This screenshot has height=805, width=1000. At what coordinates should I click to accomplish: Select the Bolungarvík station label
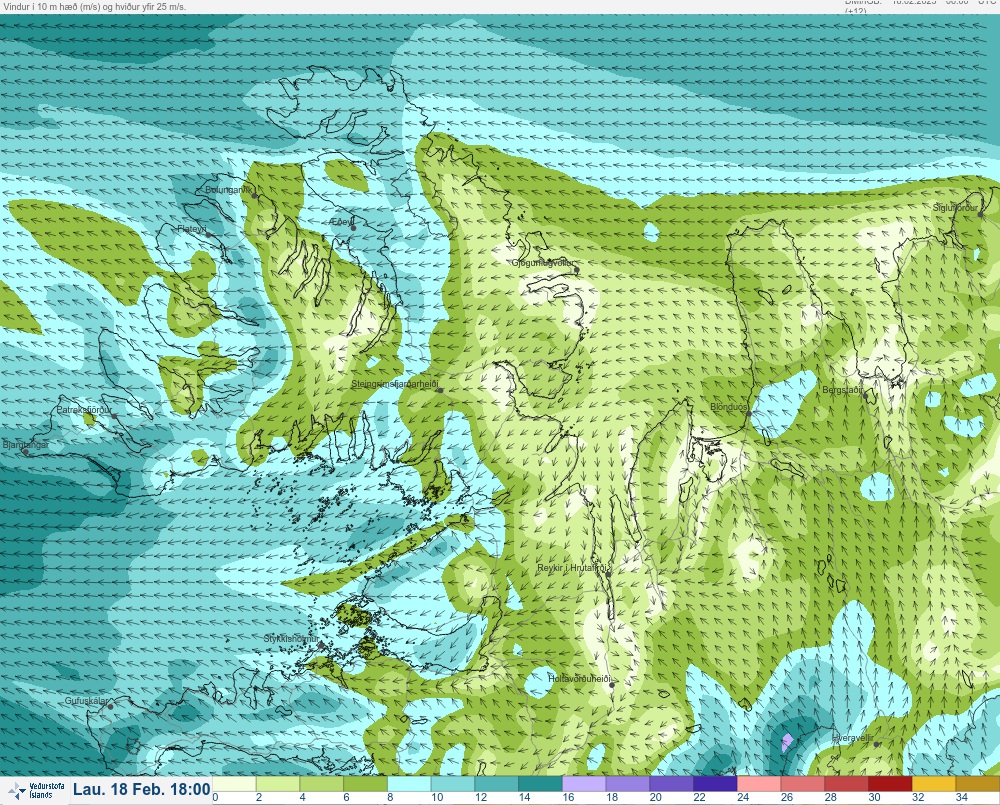pos(229,189)
